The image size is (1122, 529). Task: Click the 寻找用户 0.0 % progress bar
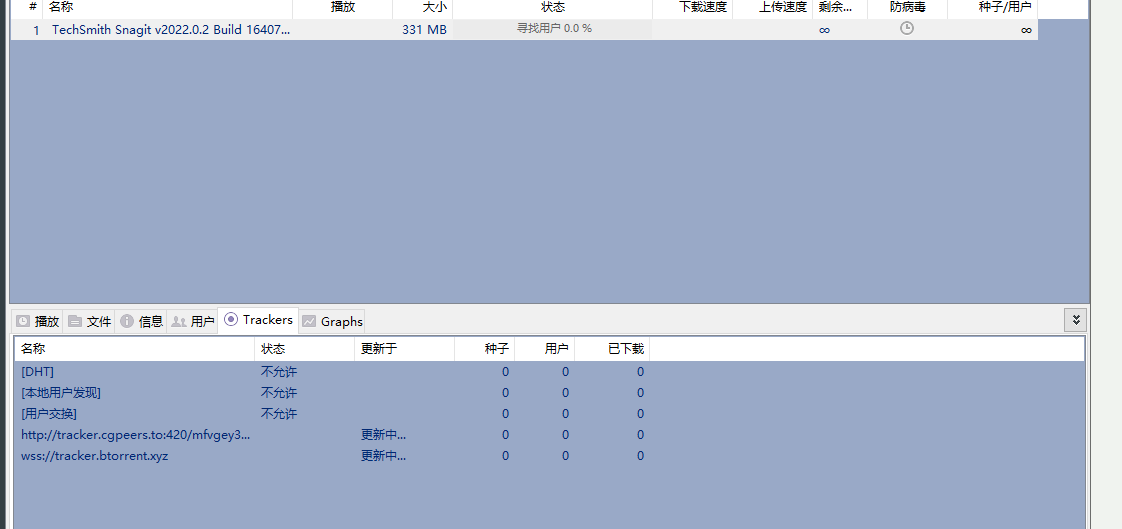point(552,29)
